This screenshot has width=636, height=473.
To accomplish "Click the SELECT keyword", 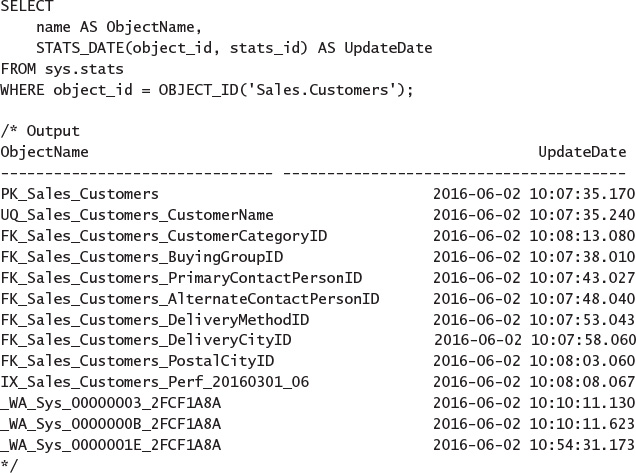I will coord(27,6).
